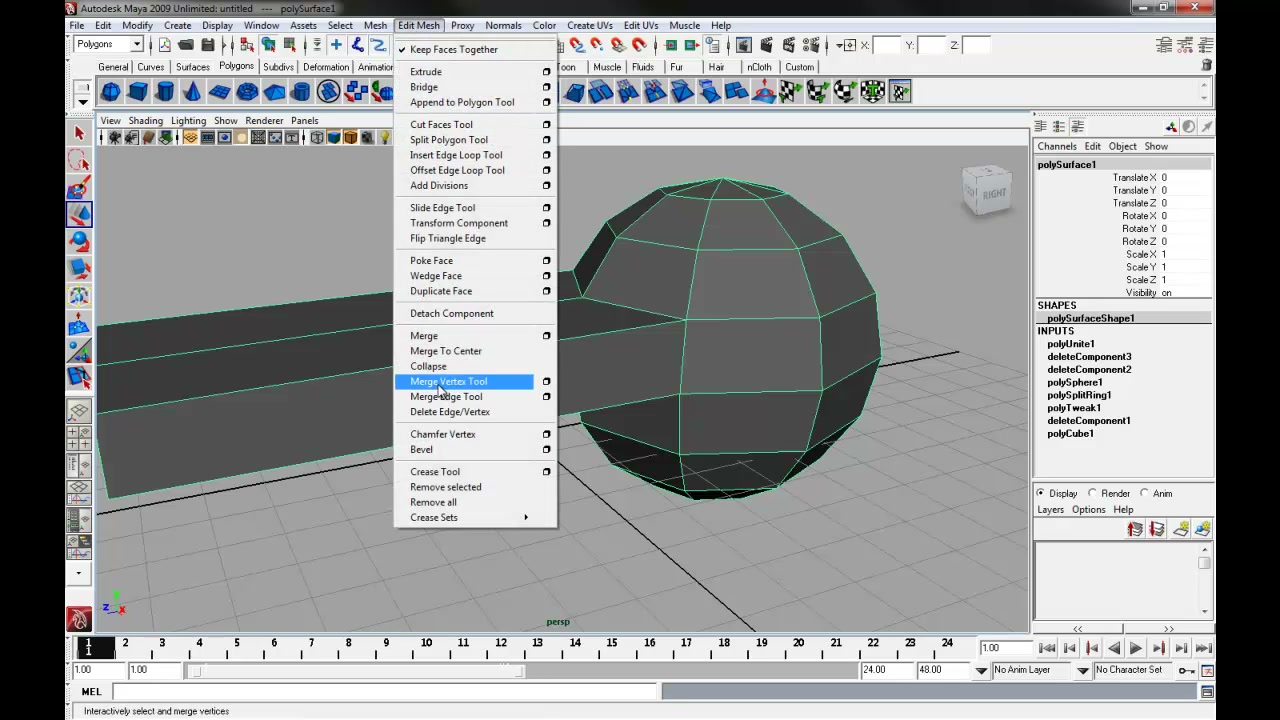
Task: Select the Anim radio button
Action: tap(1144, 493)
